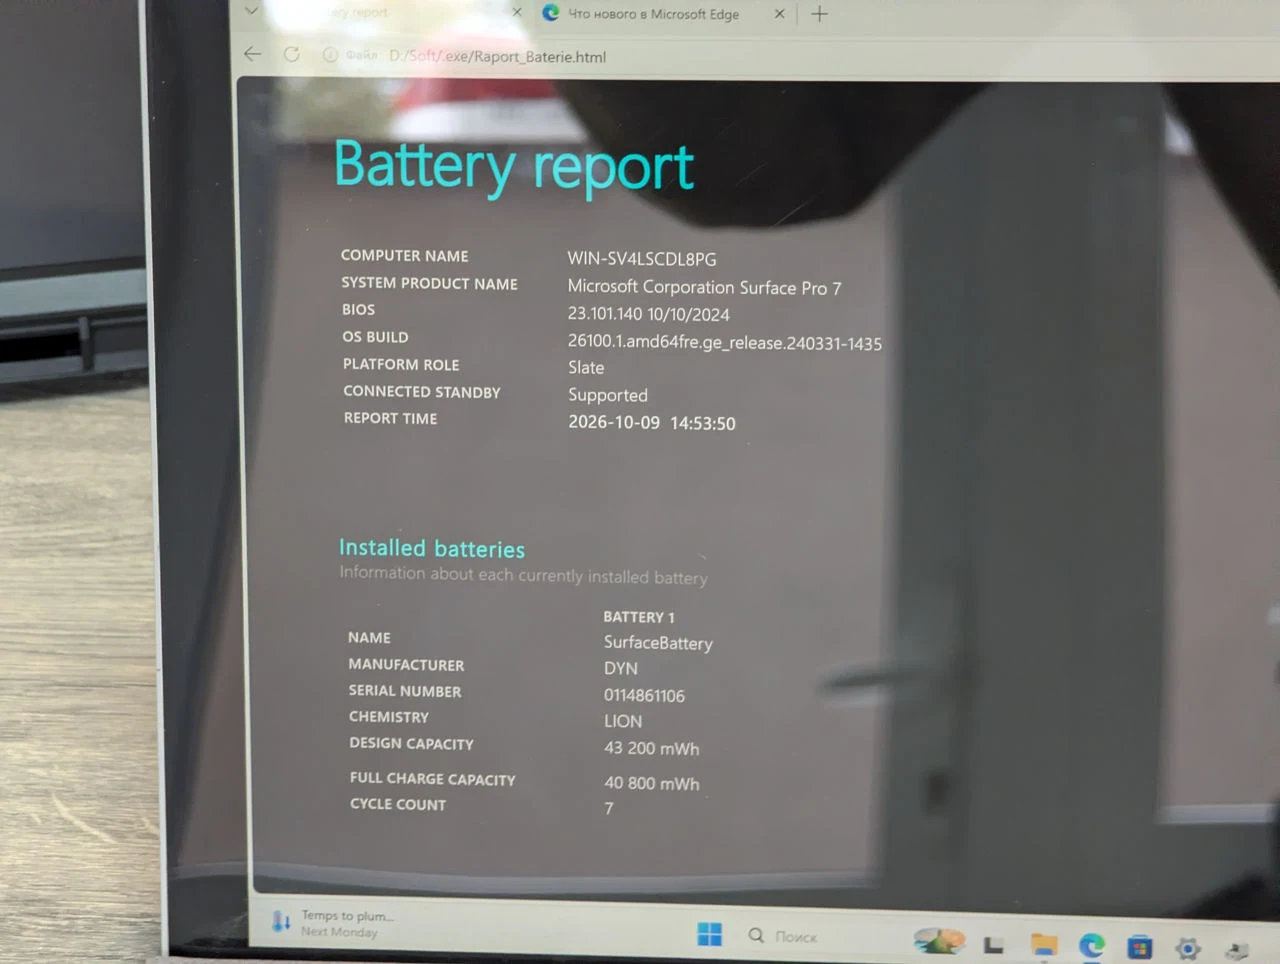Click the Installed batteries heading
The image size is (1280, 964).
point(432,548)
